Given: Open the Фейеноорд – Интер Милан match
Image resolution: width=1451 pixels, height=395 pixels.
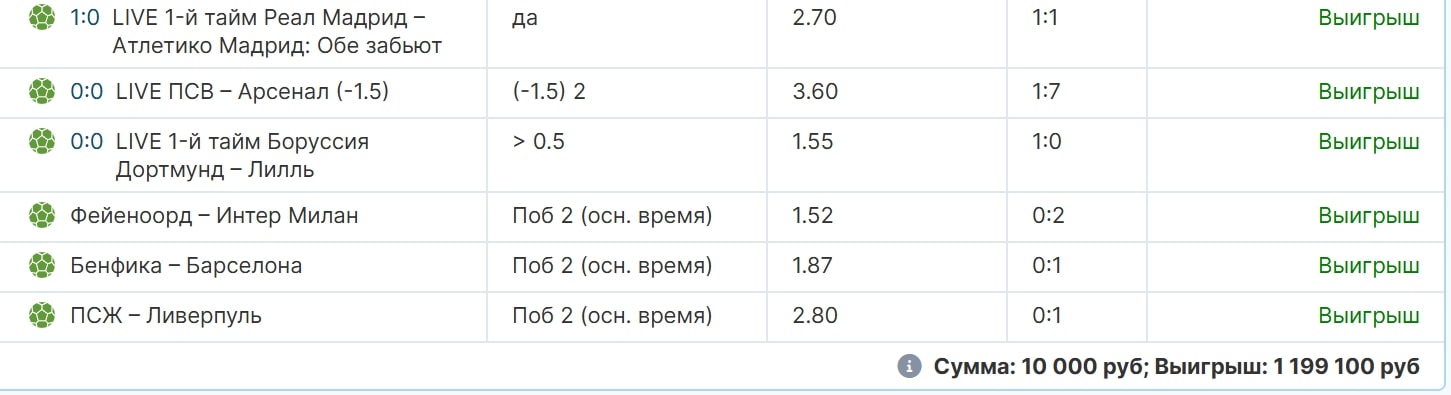Looking at the screenshot, I should tap(214, 216).
